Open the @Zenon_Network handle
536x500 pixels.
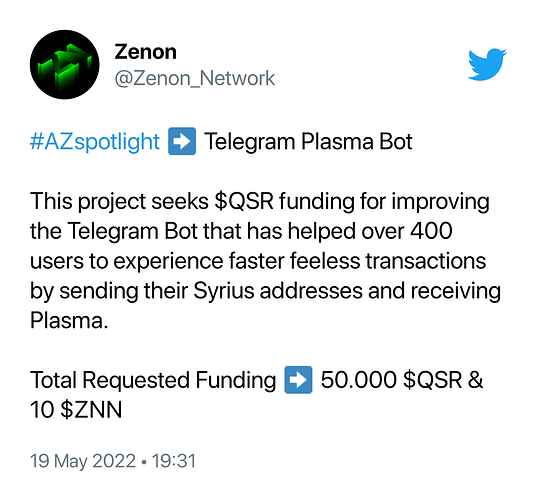(195, 78)
